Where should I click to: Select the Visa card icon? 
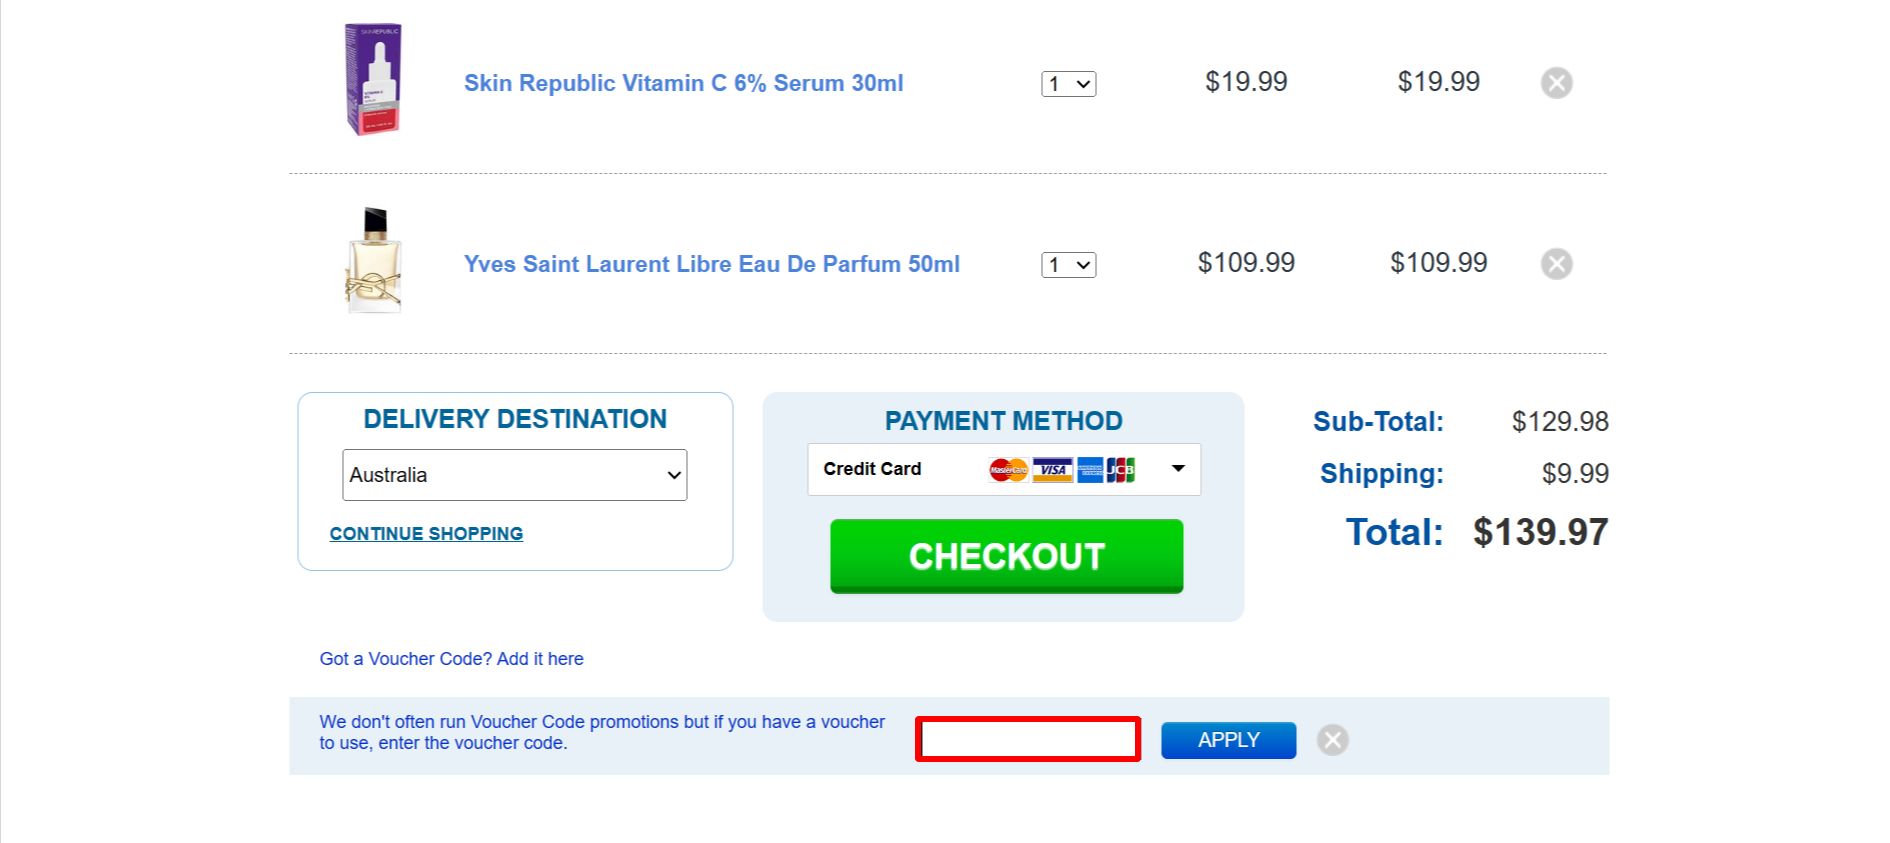tap(1052, 469)
